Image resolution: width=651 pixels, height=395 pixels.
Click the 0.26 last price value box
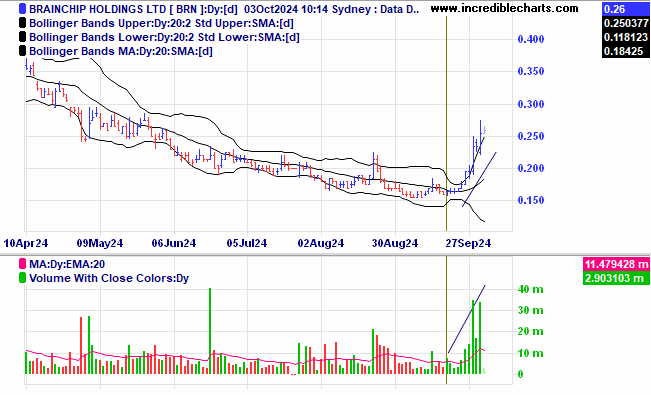(626, 9)
